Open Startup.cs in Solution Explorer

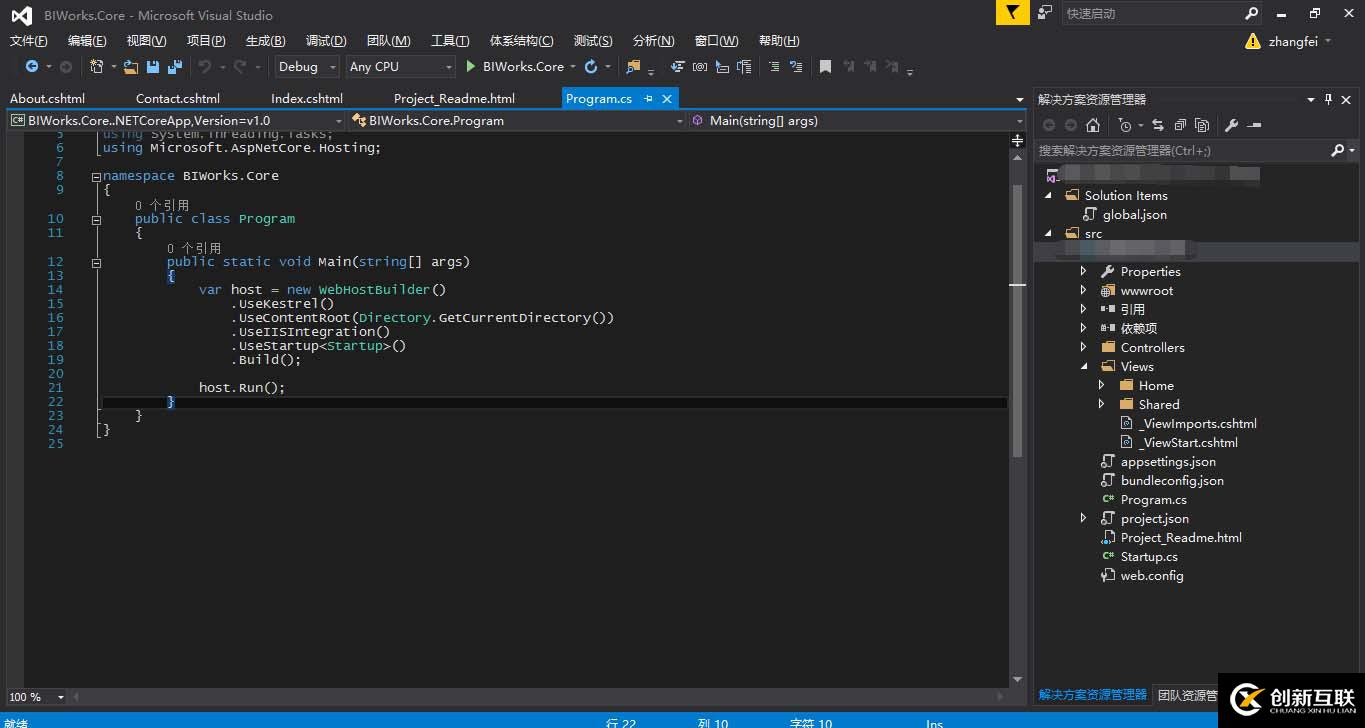pos(1148,556)
